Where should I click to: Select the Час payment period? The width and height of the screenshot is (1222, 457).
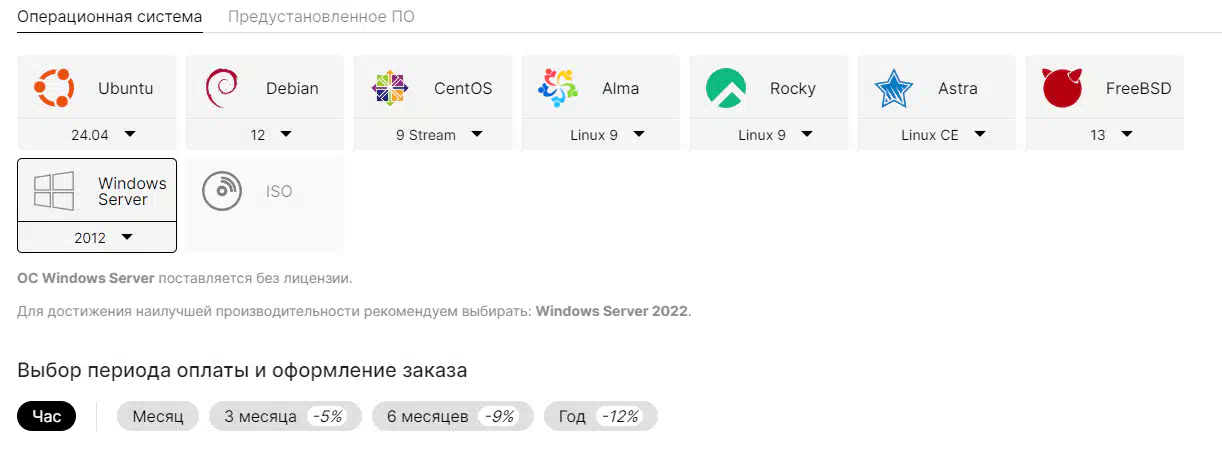pyautogui.click(x=47, y=417)
